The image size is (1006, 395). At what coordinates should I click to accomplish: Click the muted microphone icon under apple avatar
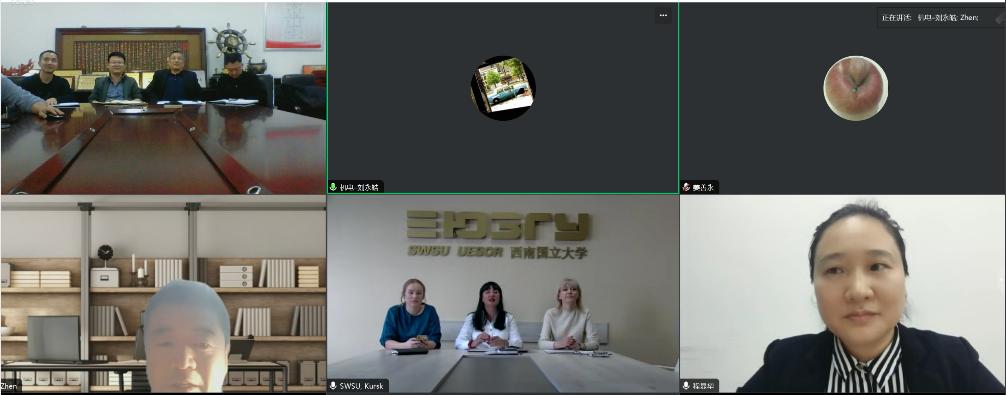tap(686, 187)
